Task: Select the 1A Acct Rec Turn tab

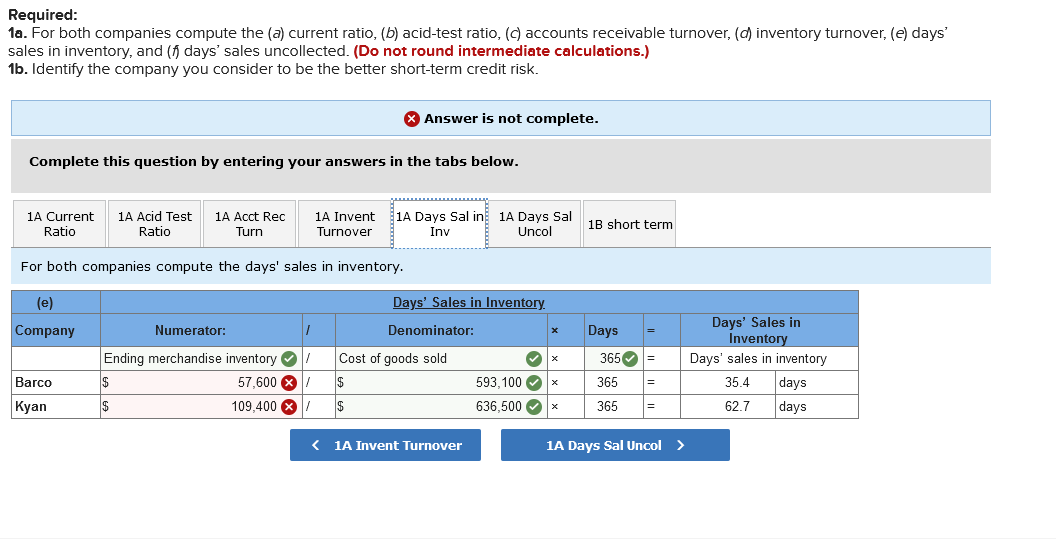Action: point(250,224)
